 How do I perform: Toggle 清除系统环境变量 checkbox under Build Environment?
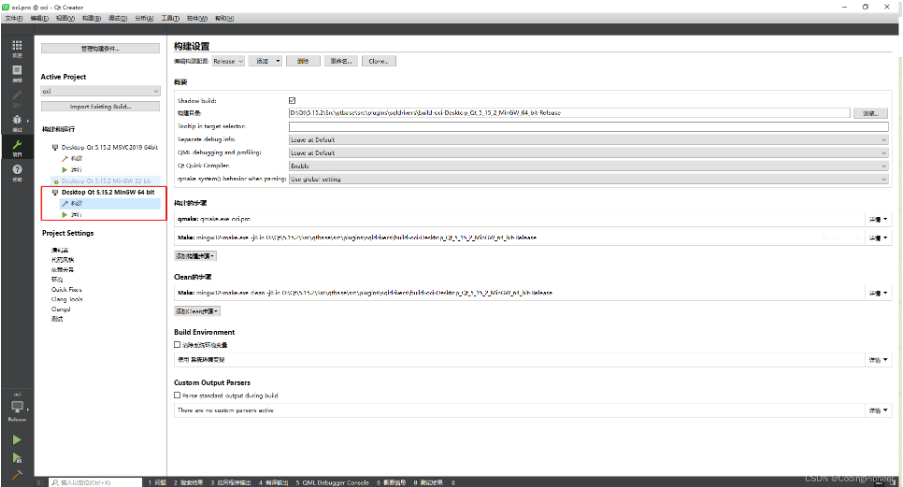click(177, 345)
